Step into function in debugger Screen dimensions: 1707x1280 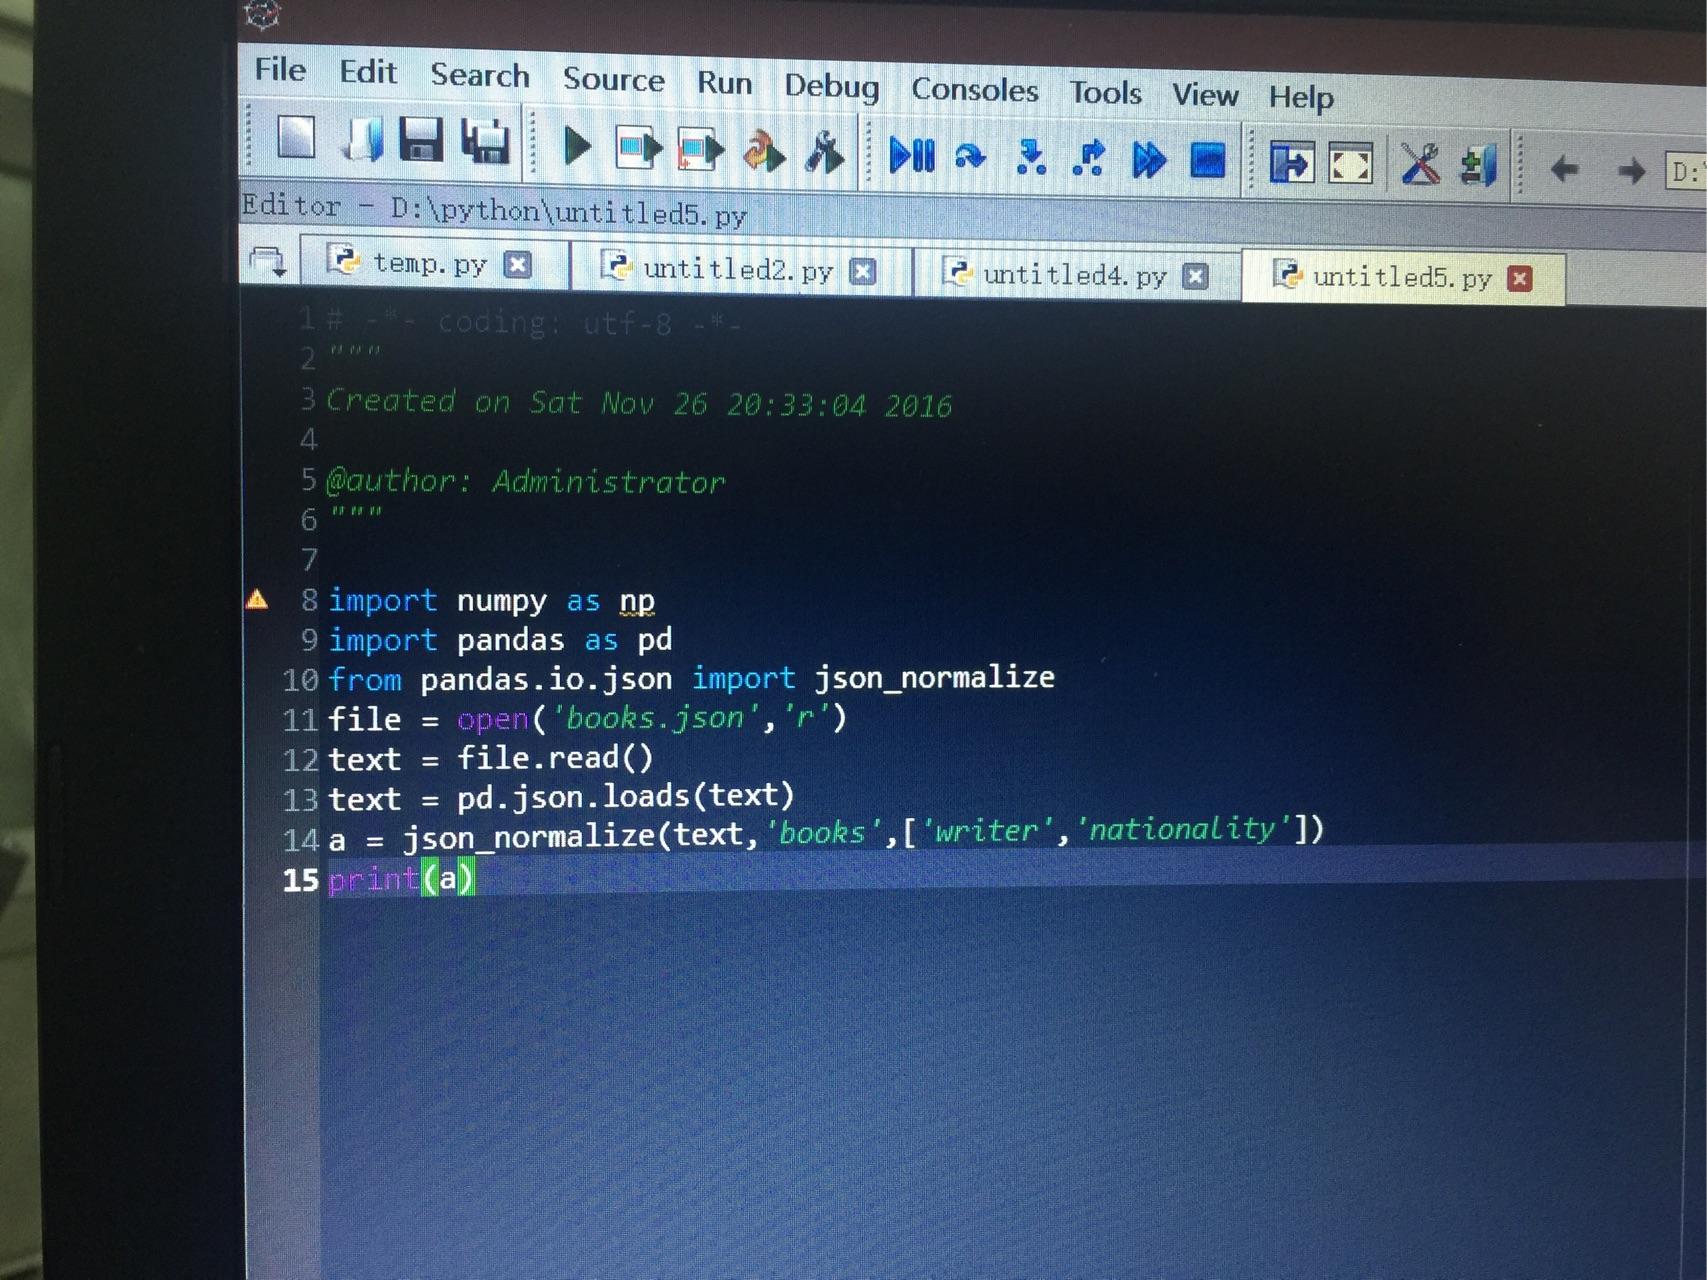click(1030, 158)
